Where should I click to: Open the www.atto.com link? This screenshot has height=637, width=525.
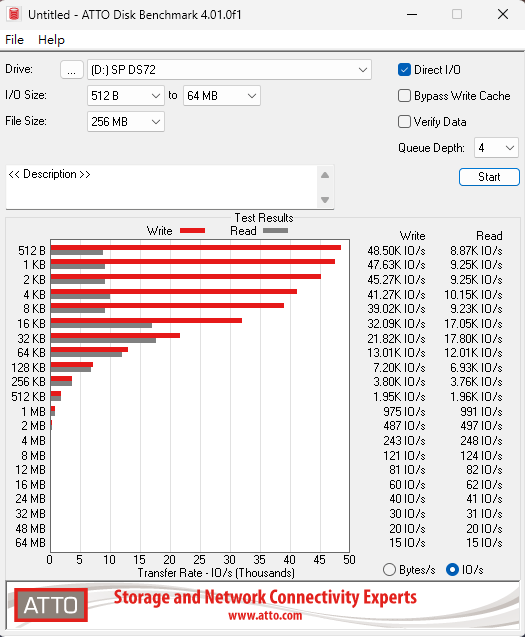click(x=265, y=616)
